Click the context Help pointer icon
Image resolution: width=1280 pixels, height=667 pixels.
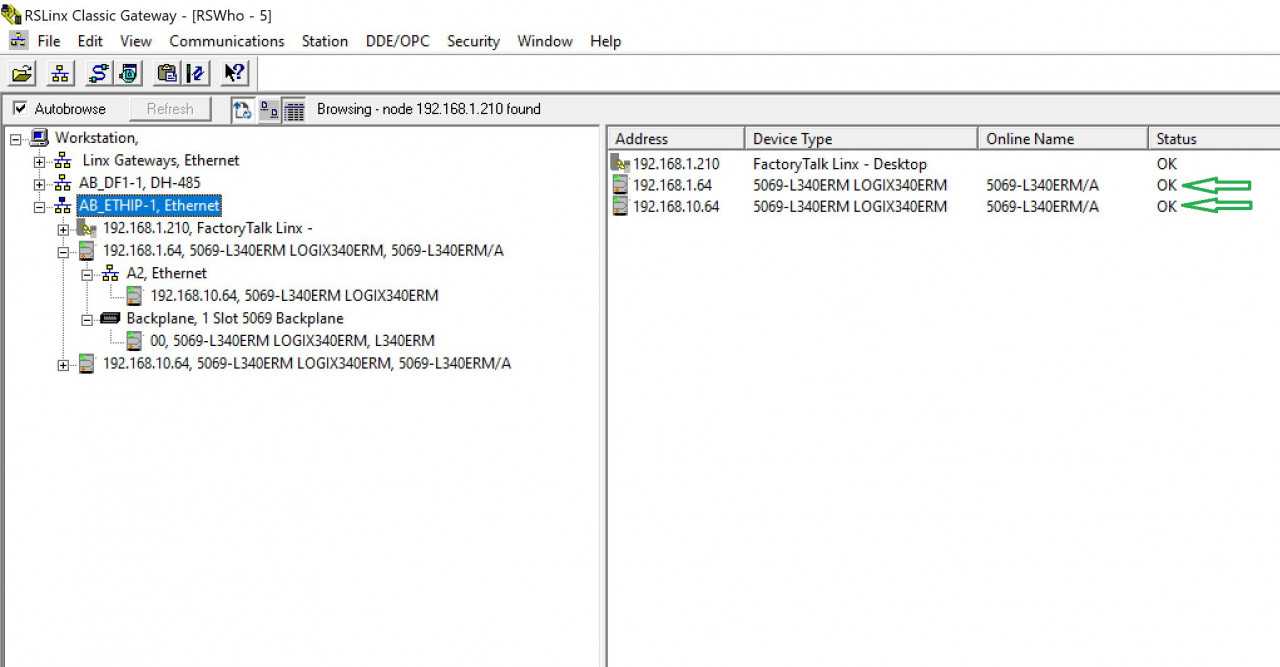(234, 73)
